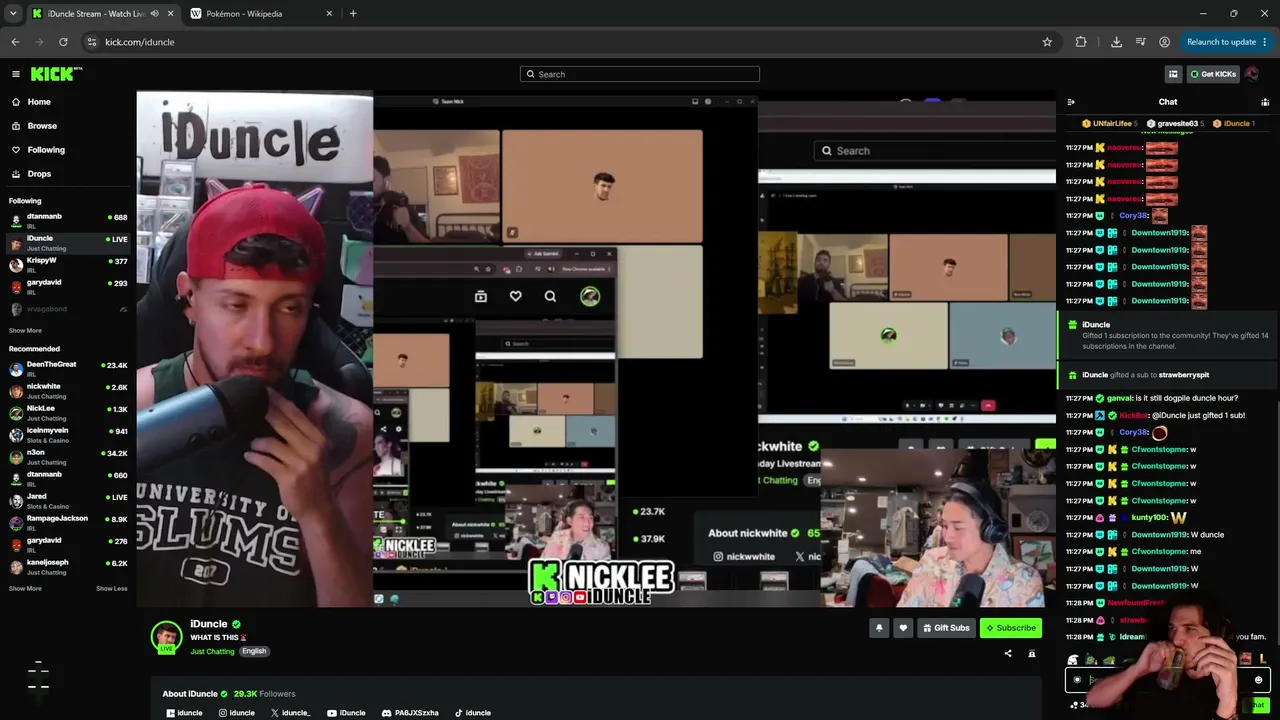The image size is (1280, 720).
Task: Open iDuncle's X profile link
Action: pyautogui.click(x=290, y=713)
